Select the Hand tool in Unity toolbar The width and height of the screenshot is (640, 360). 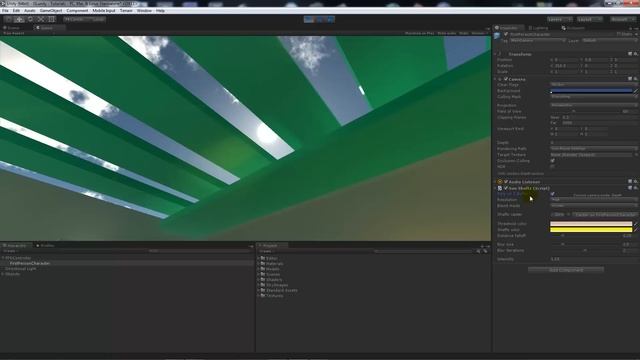pos(9,19)
